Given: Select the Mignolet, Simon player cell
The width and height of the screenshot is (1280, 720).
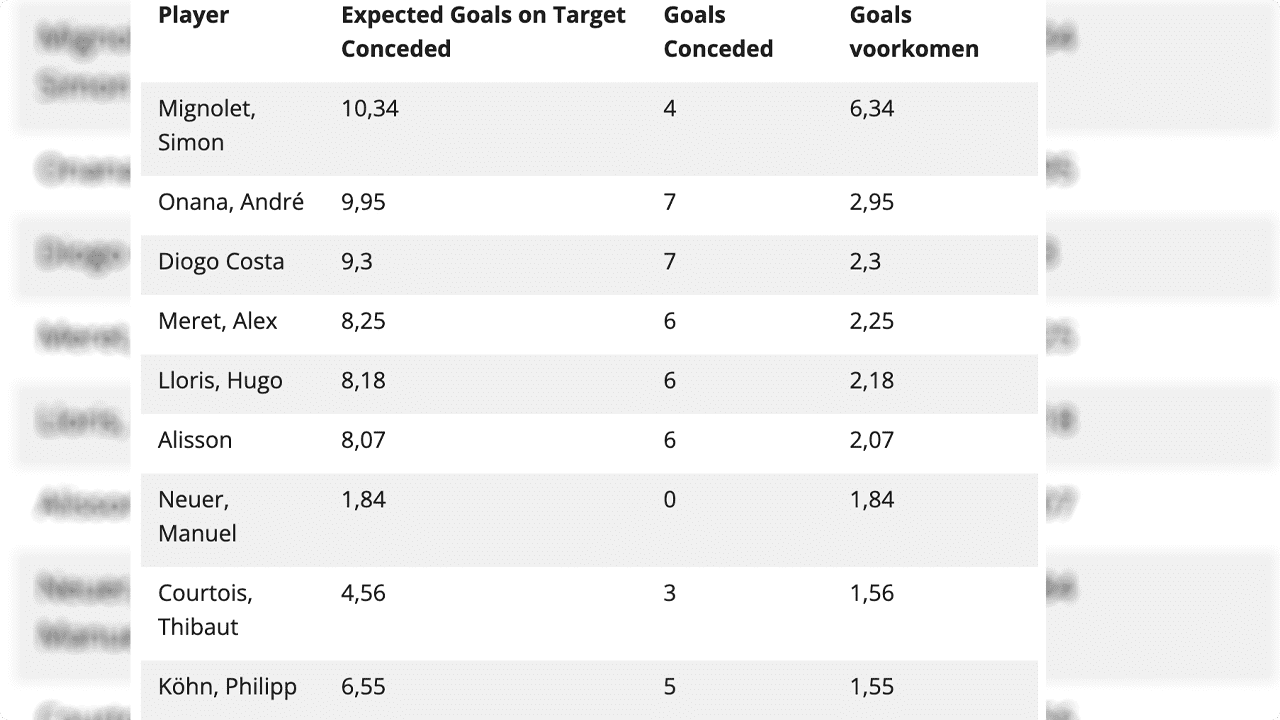Looking at the screenshot, I should [x=207, y=125].
